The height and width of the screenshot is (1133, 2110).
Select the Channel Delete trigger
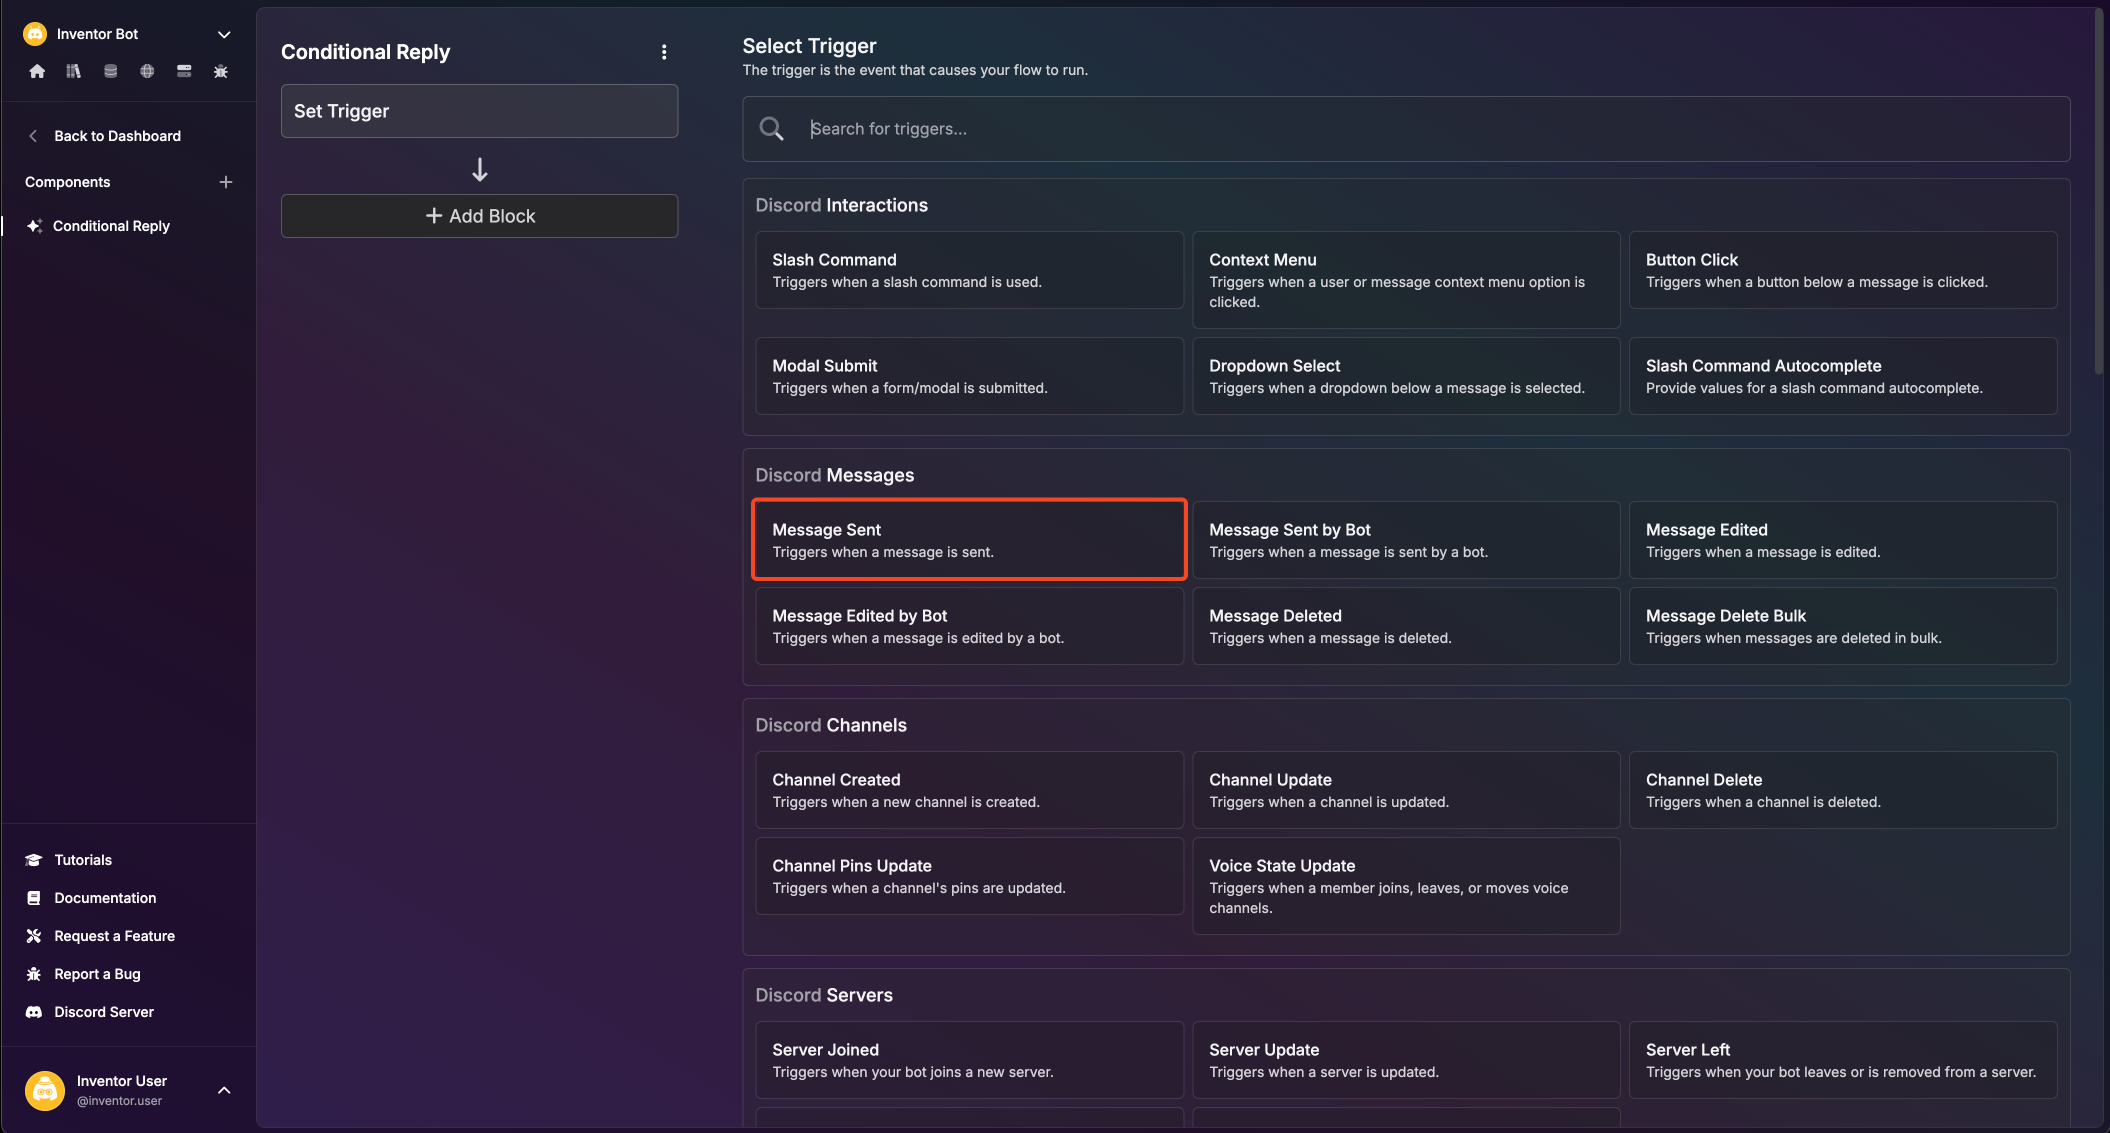pyautogui.click(x=1843, y=790)
